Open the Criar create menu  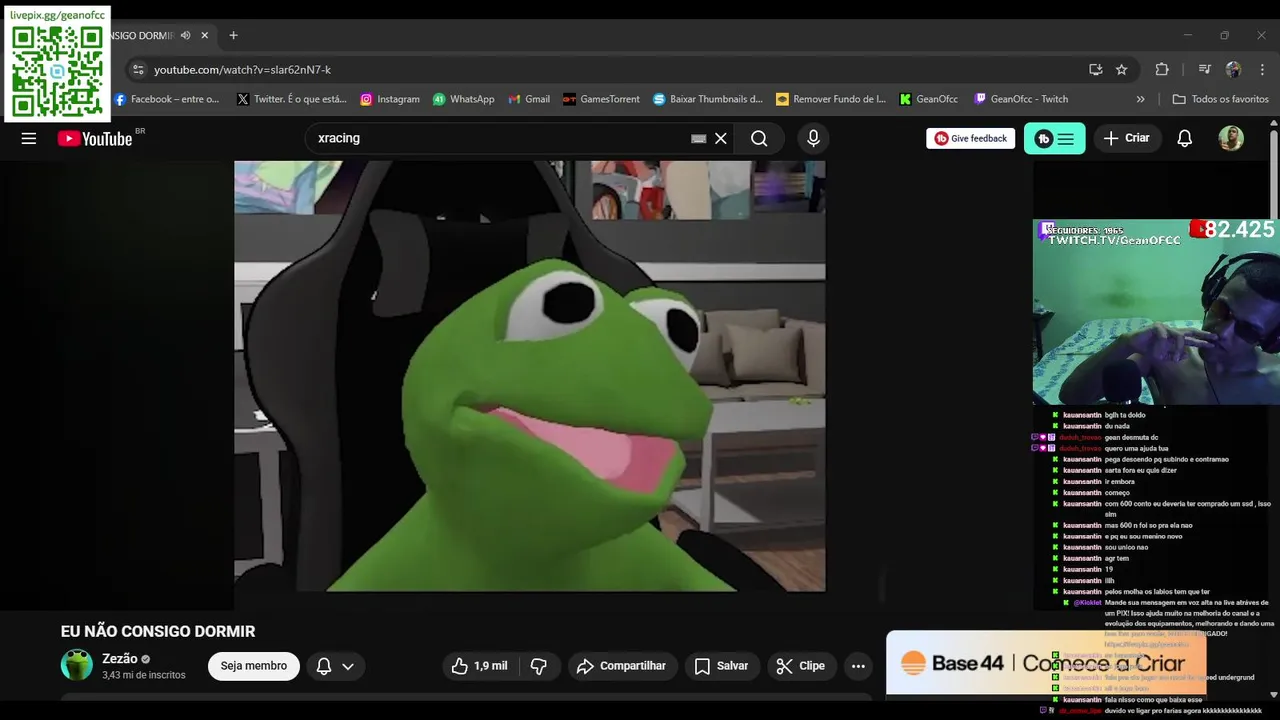point(1127,138)
